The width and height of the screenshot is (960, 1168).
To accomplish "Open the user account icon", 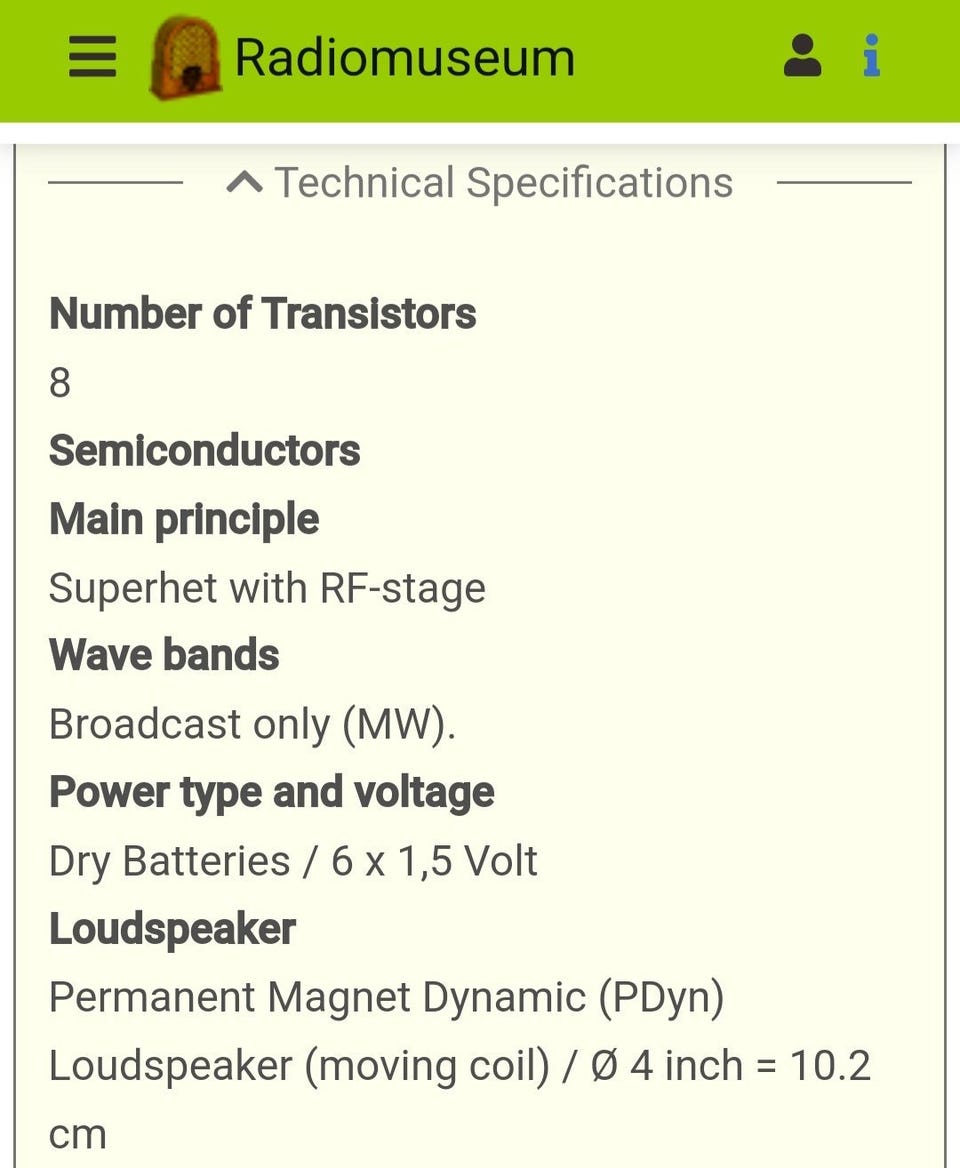I will pos(802,56).
